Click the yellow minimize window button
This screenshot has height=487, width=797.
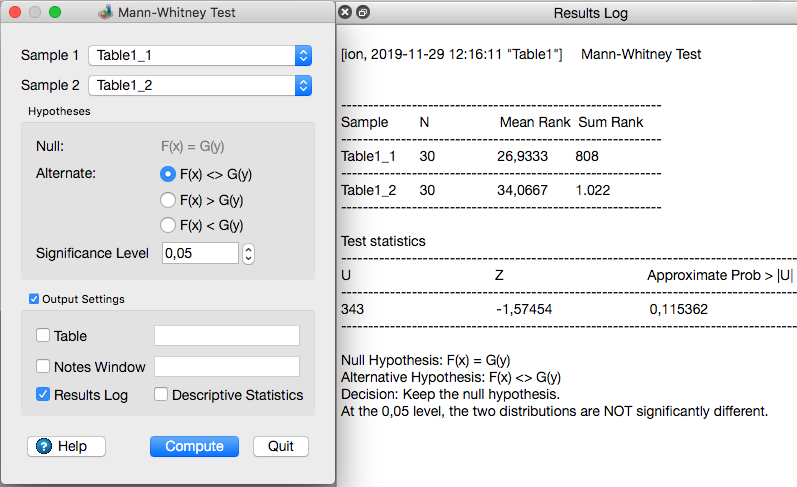35,12
